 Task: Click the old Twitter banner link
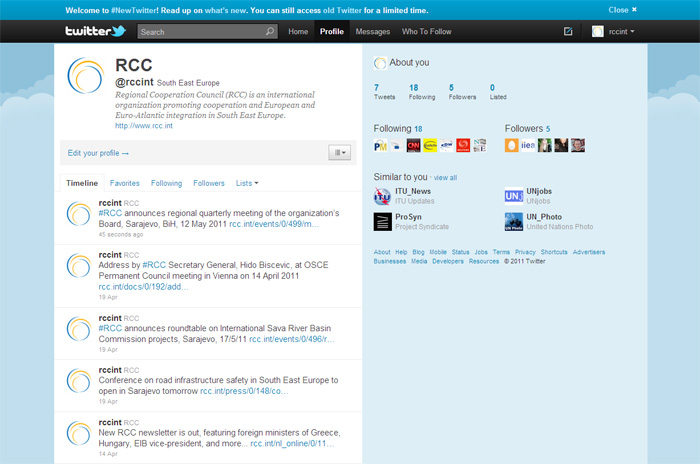342,10
